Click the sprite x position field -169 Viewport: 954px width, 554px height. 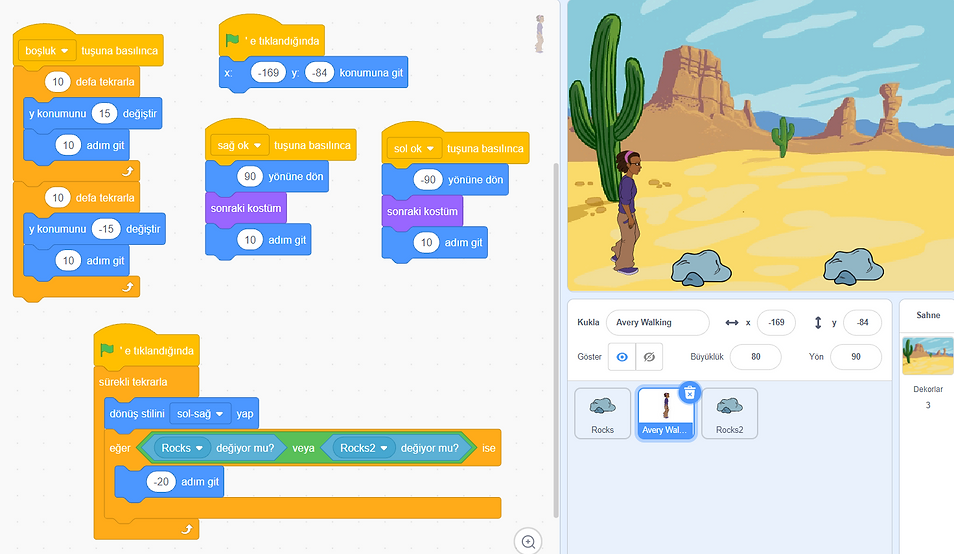pyautogui.click(x=776, y=322)
